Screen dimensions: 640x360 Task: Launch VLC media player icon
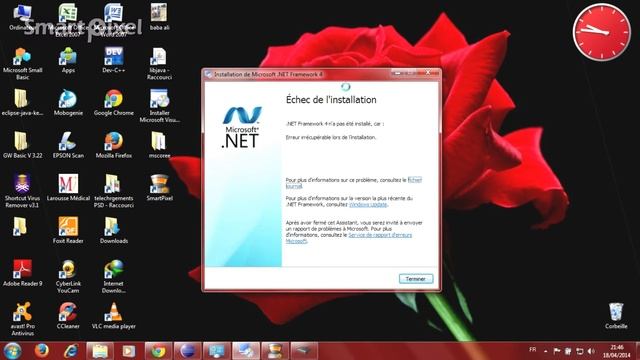click(113, 316)
